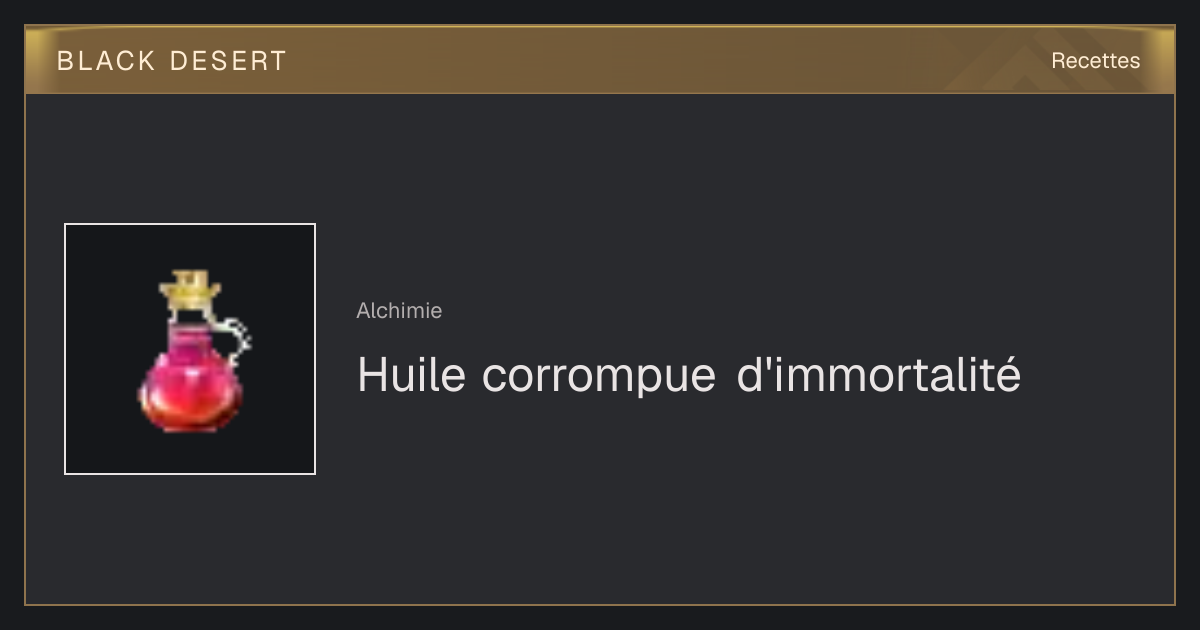Open the Huile corrompue d'immortalité title

[689, 376]
